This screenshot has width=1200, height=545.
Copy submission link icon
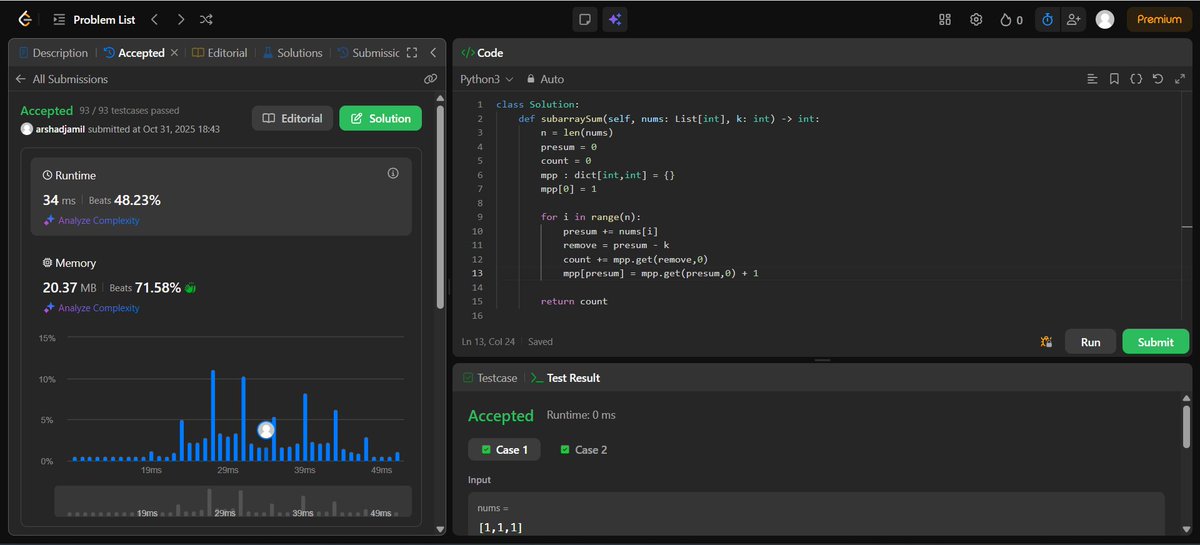point(430,78)
